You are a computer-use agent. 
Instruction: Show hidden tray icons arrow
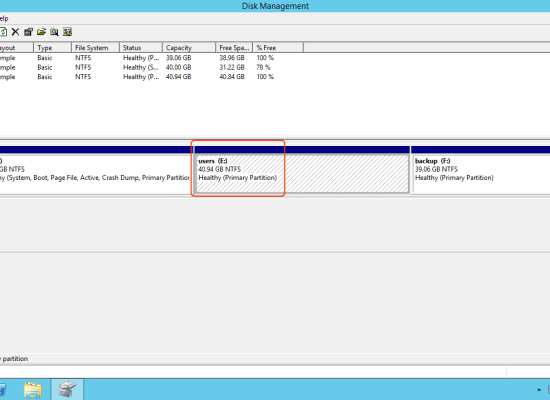click(x=539, y=390)
